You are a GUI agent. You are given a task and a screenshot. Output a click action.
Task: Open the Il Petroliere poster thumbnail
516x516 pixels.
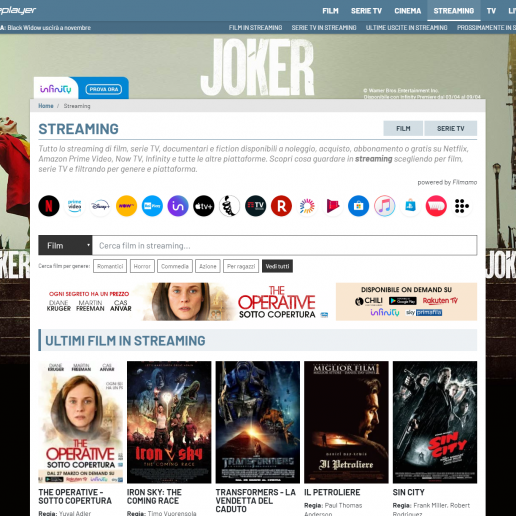click(x=346, y=422)
